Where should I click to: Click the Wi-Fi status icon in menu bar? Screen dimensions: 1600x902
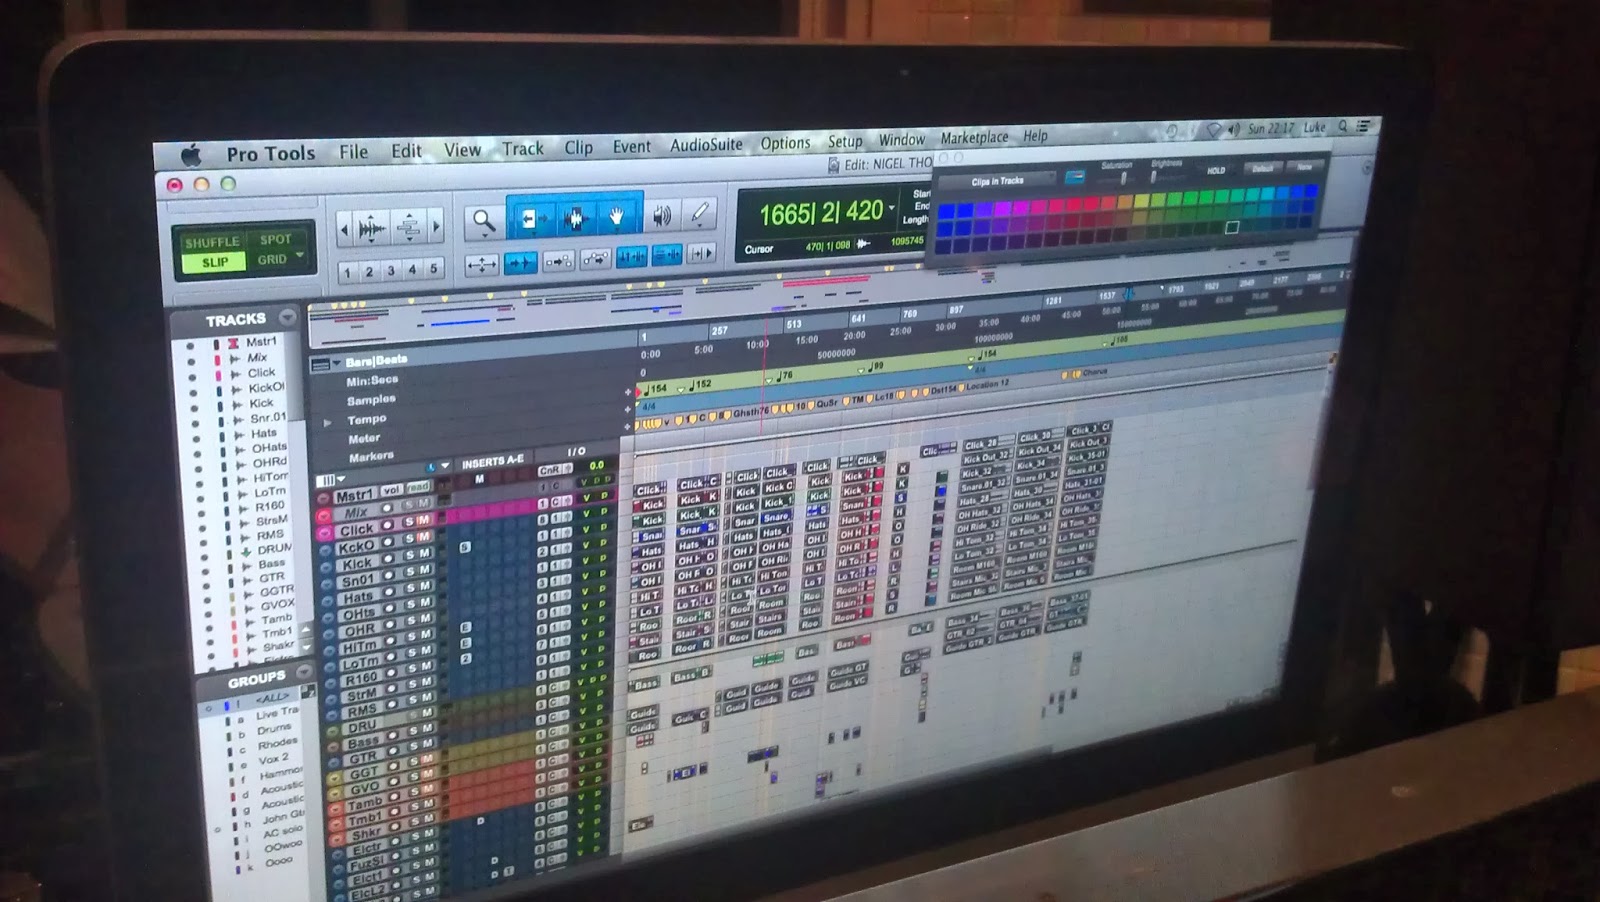click(x=1214, y=130)
